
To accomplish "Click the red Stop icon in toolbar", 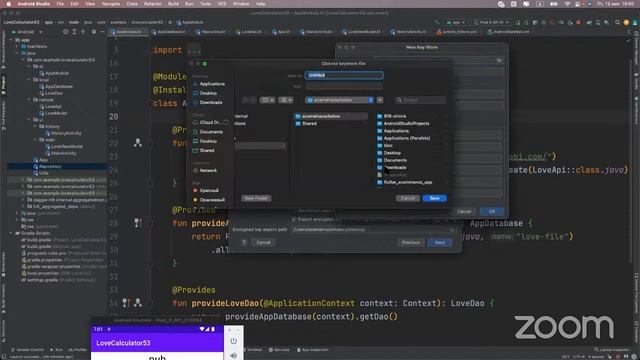I will 578,22.
